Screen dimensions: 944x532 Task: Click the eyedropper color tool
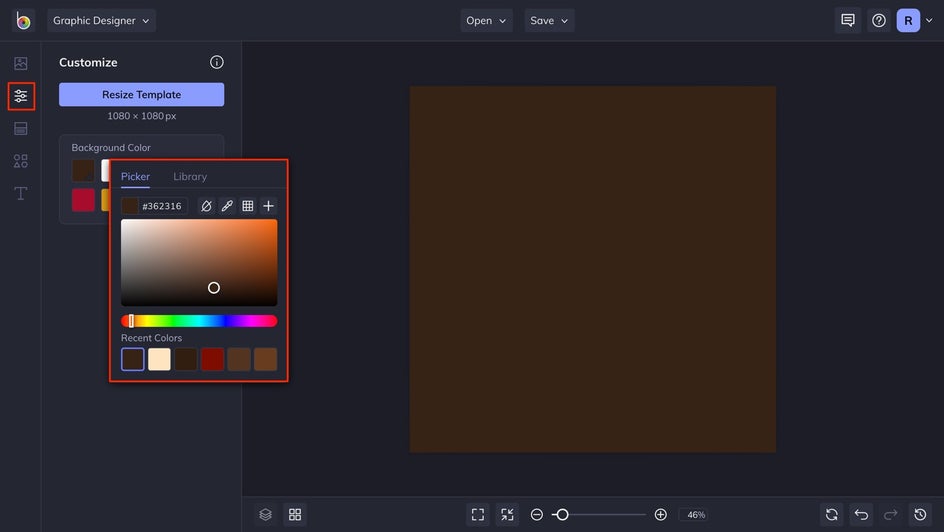[227, 206]
